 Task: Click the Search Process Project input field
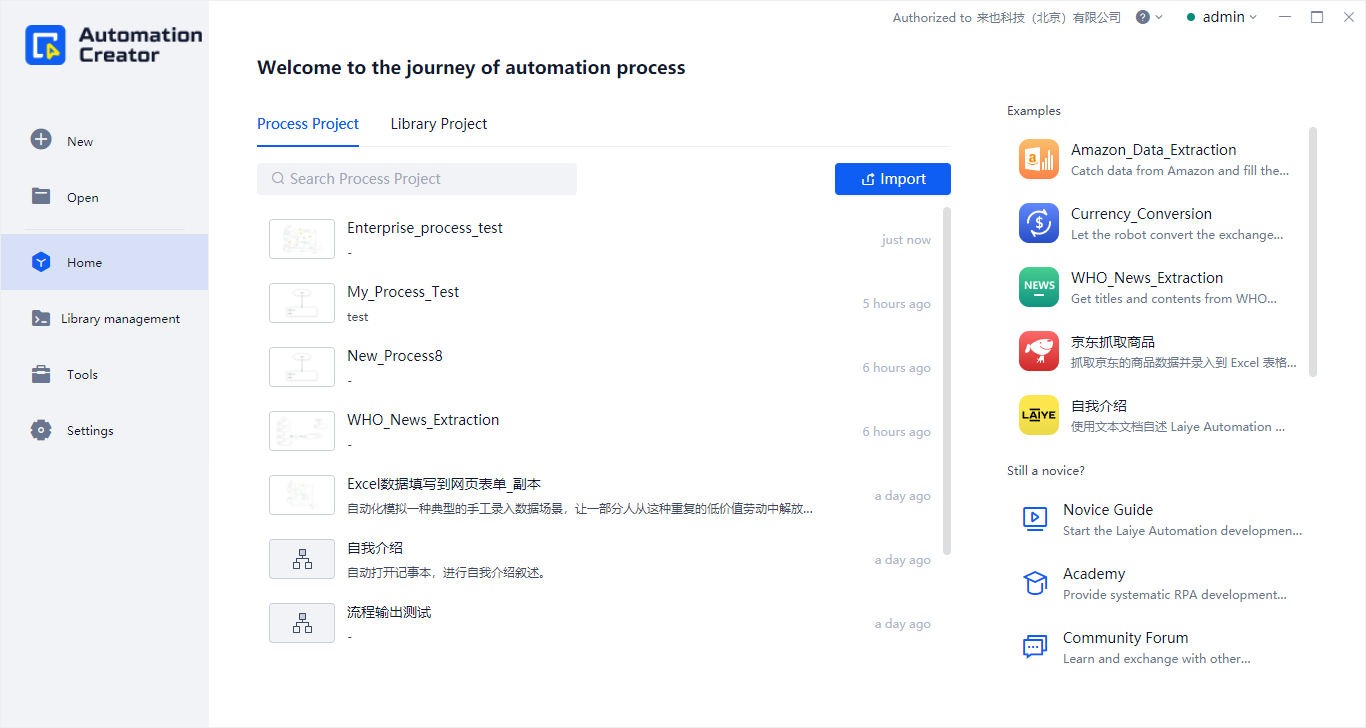(417, 178)
